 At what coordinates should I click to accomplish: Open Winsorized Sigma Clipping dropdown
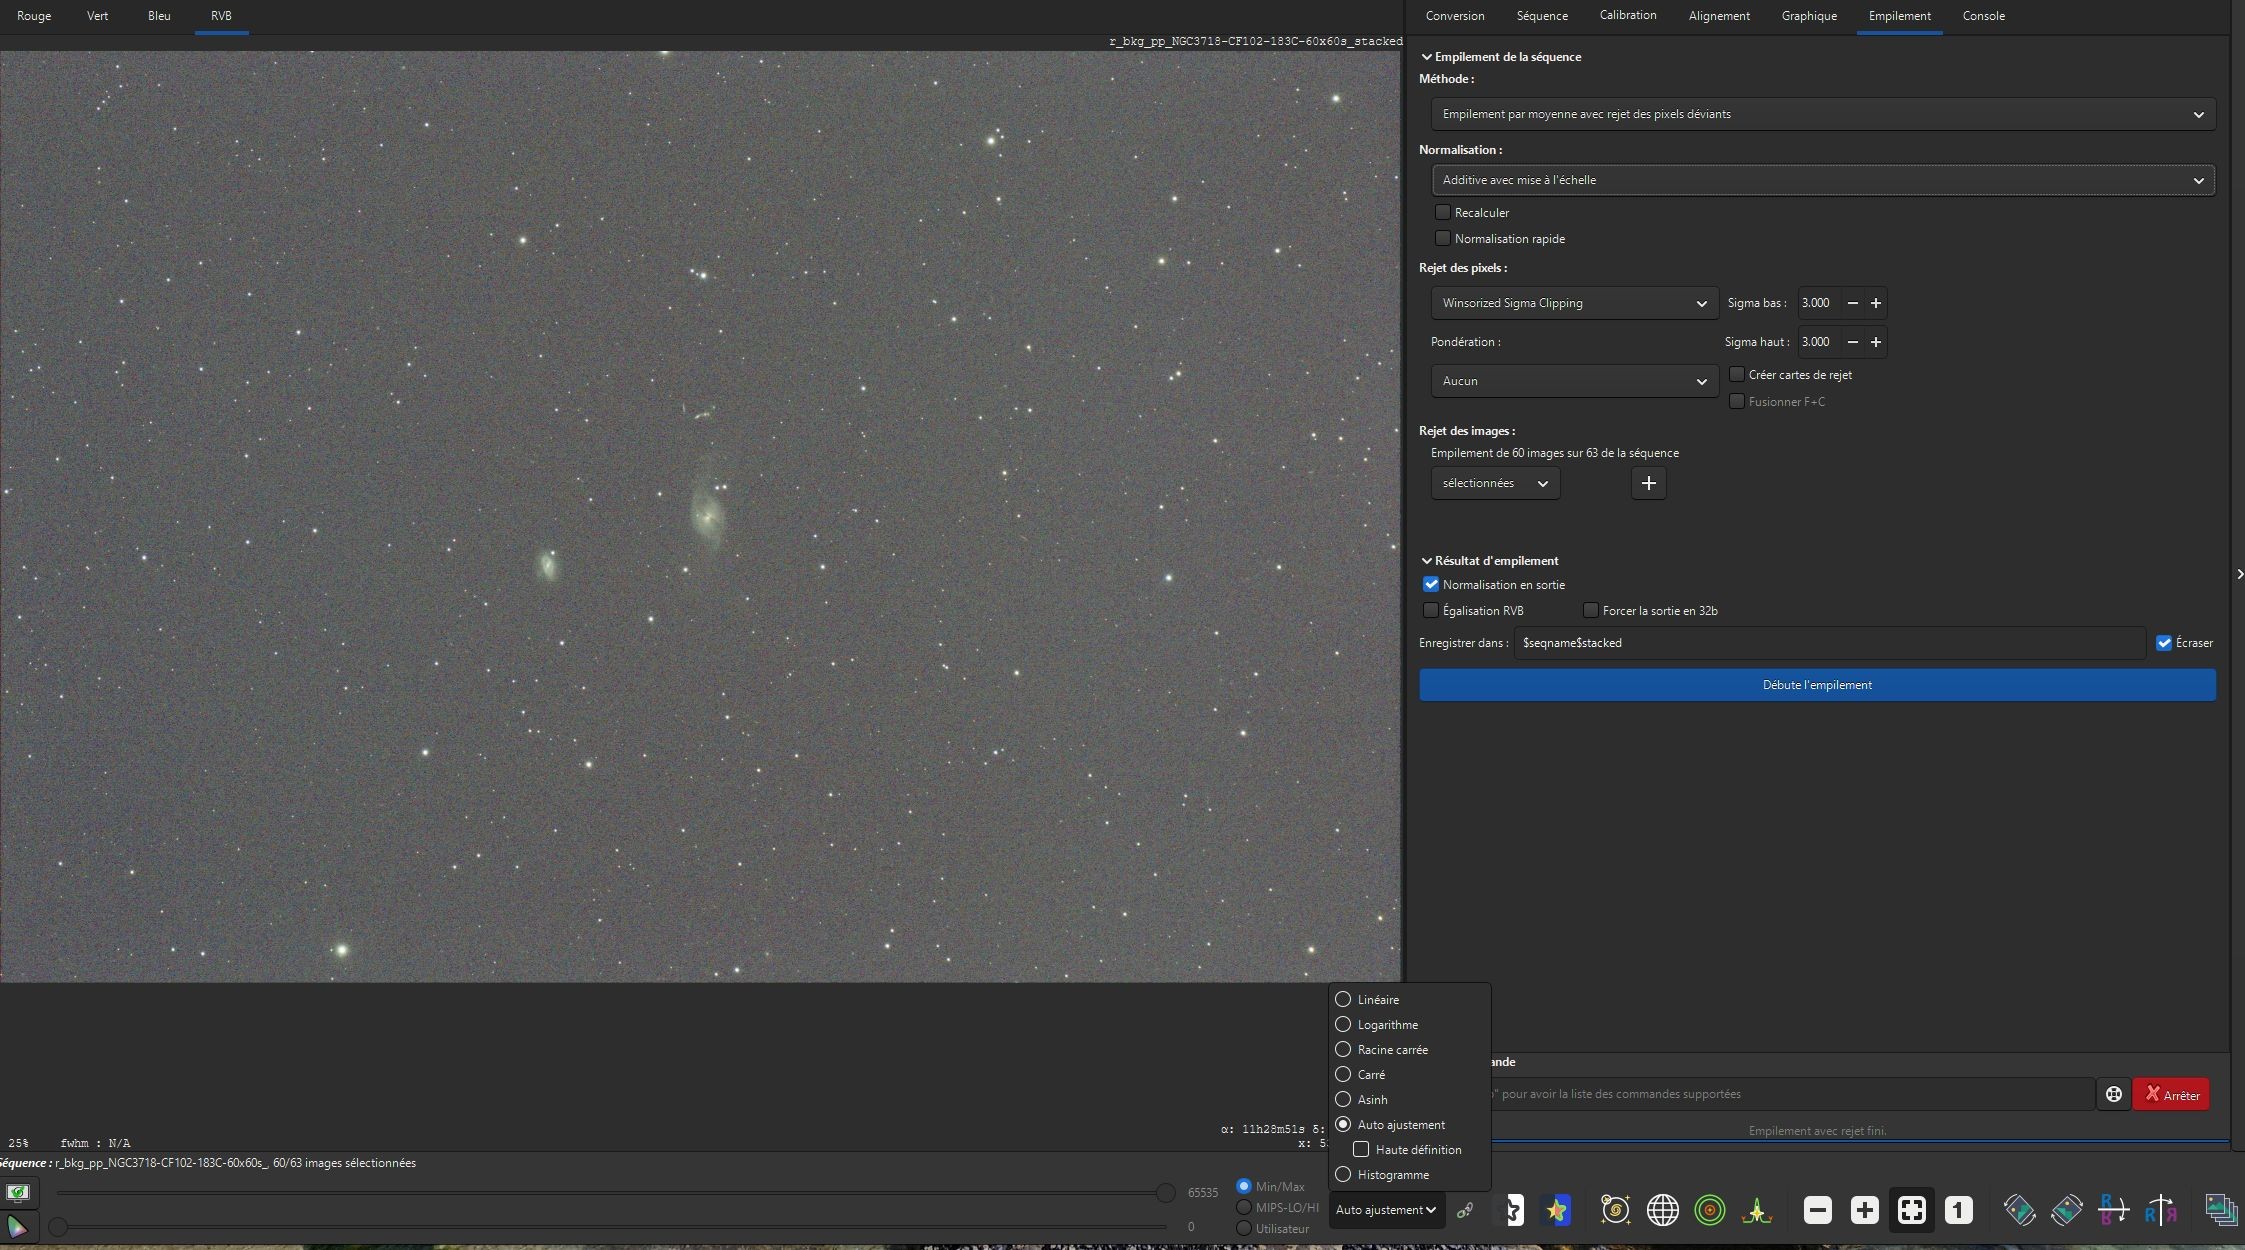[1575, 303]
